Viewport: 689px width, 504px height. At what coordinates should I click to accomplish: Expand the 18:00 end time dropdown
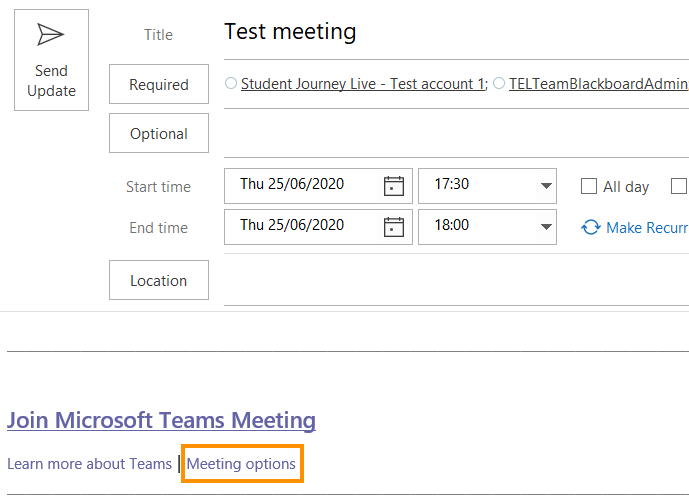[546, 226]
